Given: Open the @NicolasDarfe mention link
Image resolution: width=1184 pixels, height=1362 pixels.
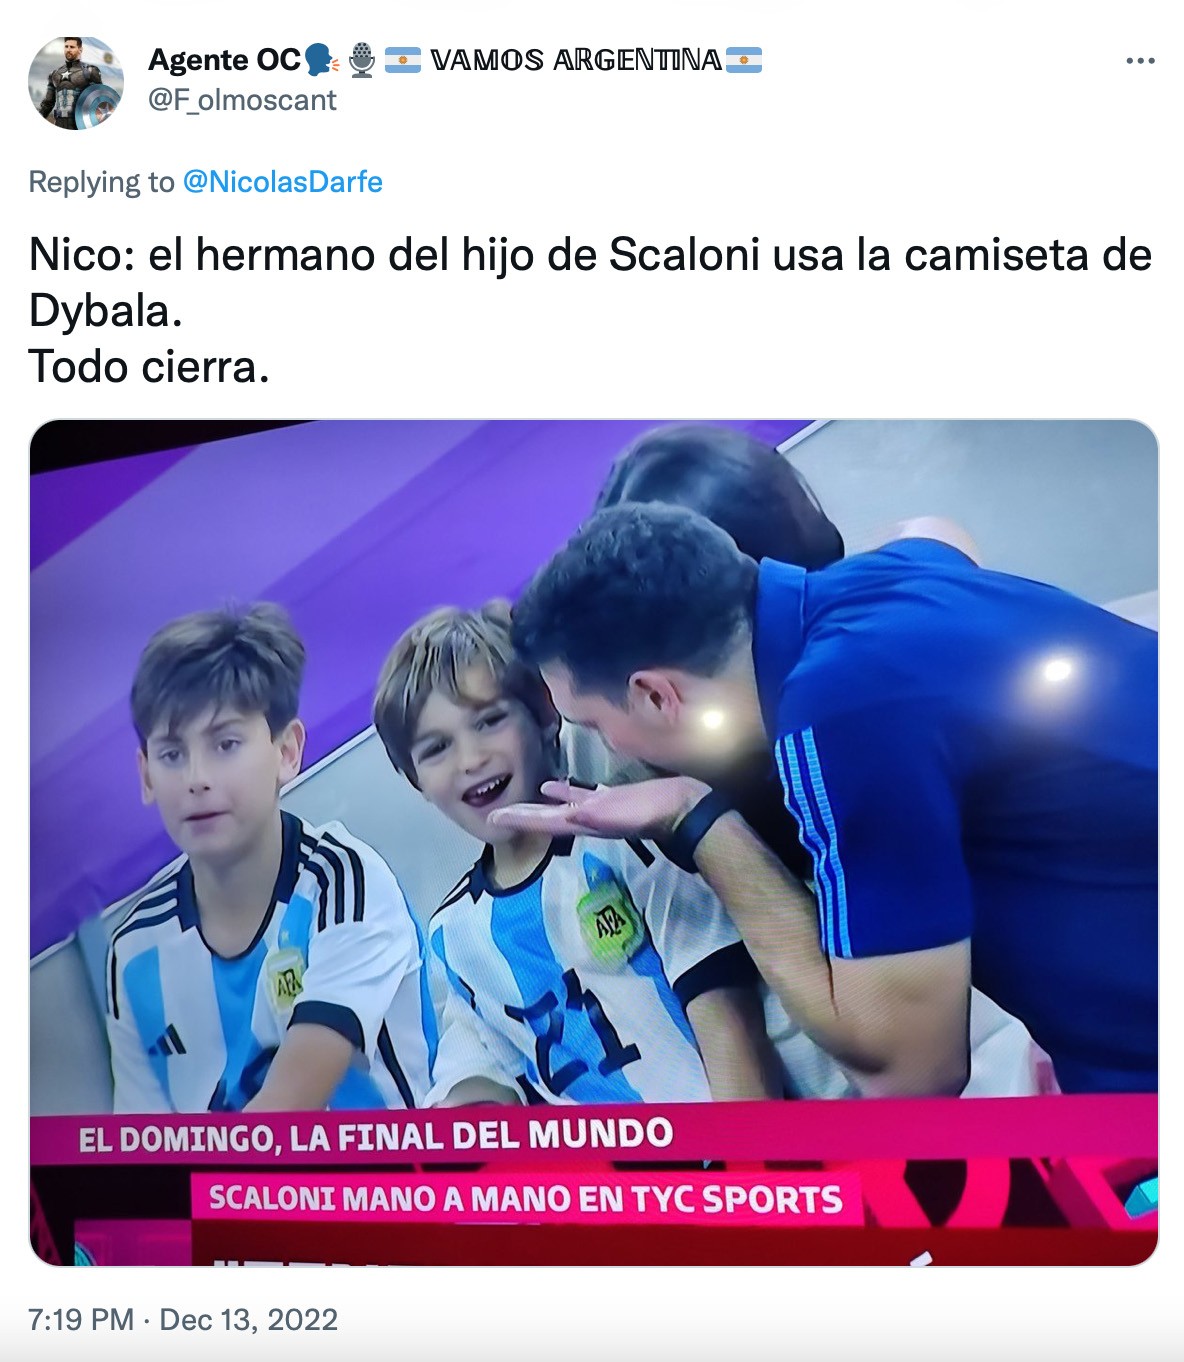Looking at the screenshot, I should pyautogui.click(x=283, y=182).
